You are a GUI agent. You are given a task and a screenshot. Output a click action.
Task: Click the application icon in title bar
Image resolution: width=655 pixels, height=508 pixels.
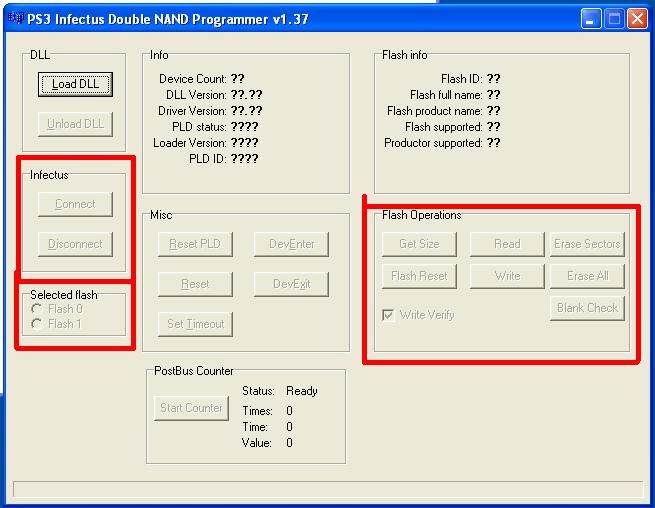tap(16, 18)
